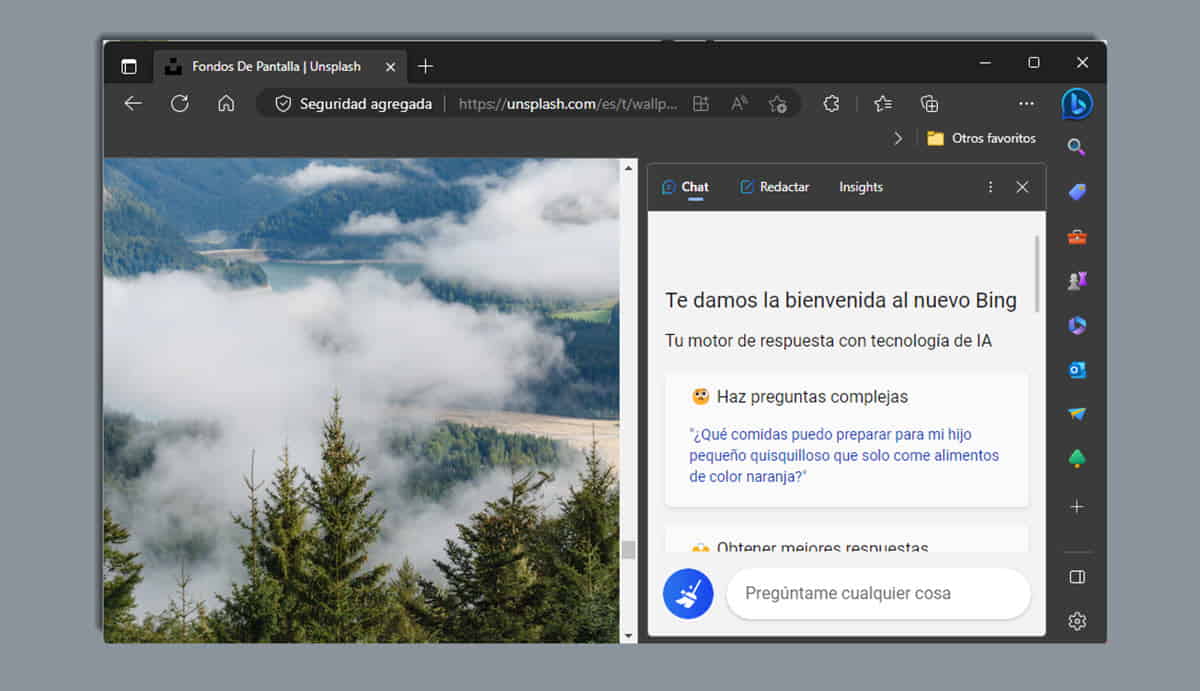Click the Pregúntame cualquier cosa input field
Screen dimensions: 1200x691
[878, 594]
